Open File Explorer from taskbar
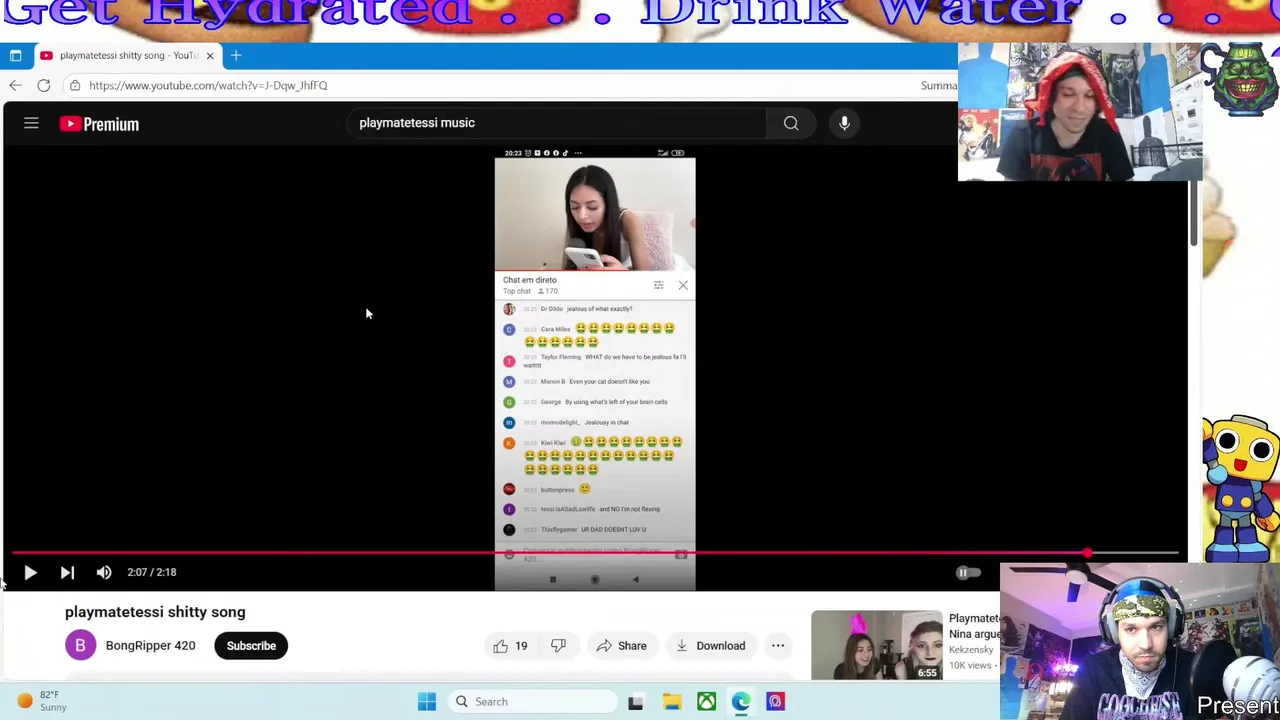This screenshot has width=1280, height=720. coord(671,702)
